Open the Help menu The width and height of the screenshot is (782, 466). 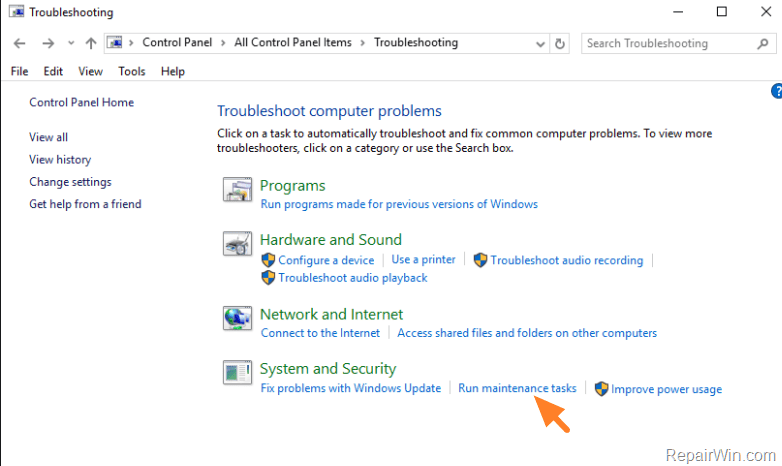click(x=173, y=71)
